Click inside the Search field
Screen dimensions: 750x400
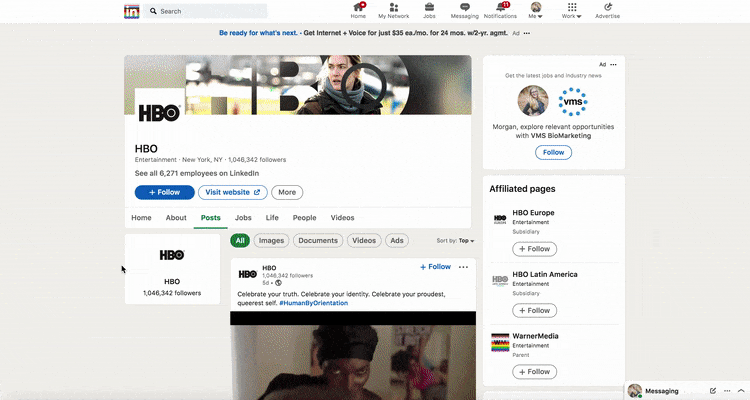coord(206,11)
